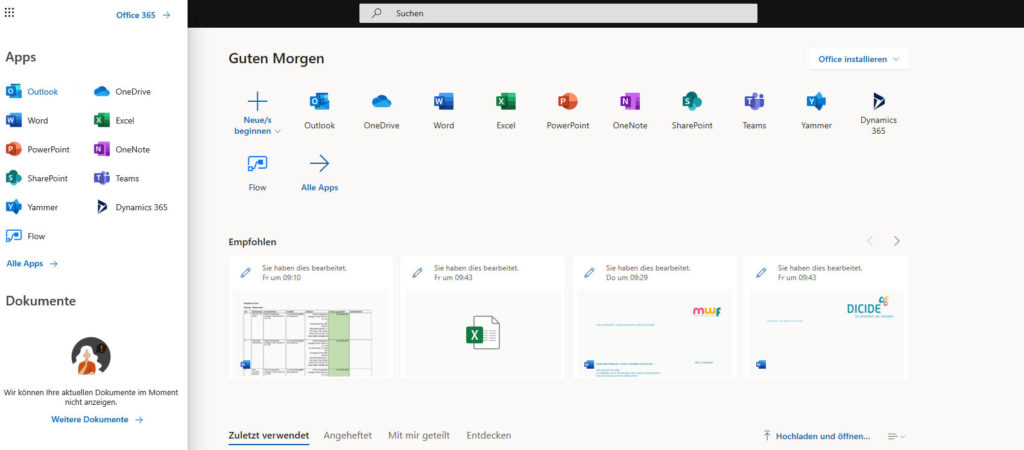Click the Guten Morgen heading
Screen dimensions: 1024x450
tap(276, 59)
